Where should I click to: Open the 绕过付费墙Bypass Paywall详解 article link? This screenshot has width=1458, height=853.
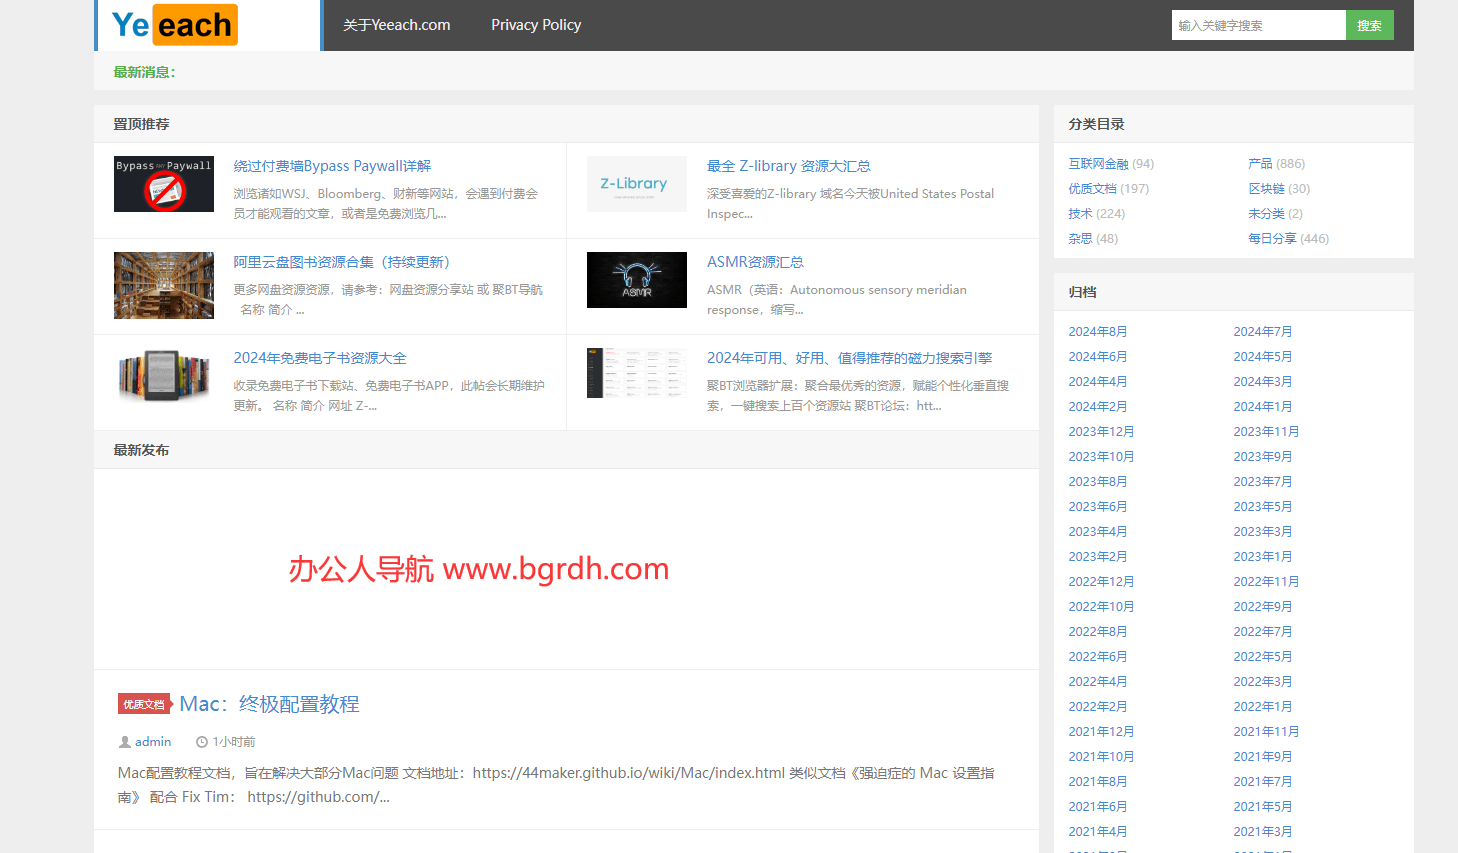(332, 166)
